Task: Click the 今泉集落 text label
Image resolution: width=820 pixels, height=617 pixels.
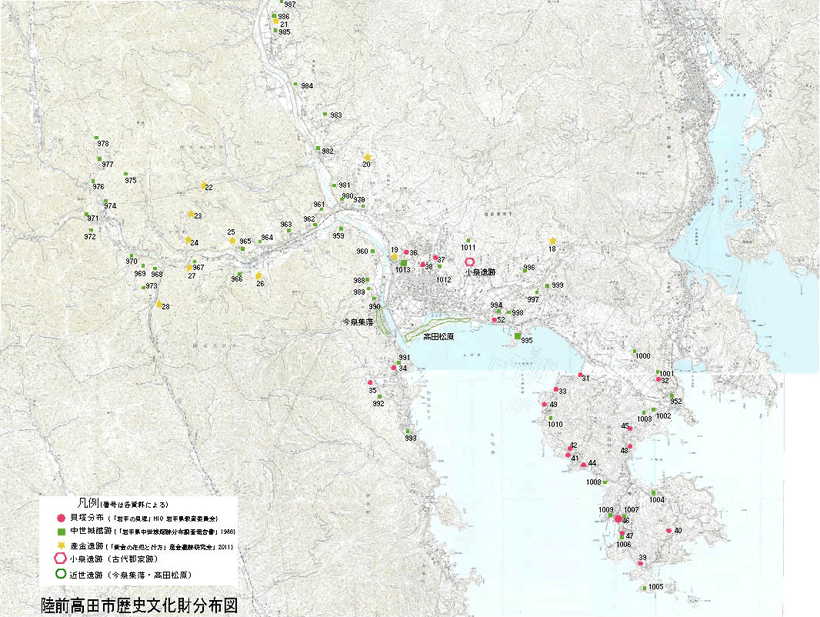Action: (358, 323)
